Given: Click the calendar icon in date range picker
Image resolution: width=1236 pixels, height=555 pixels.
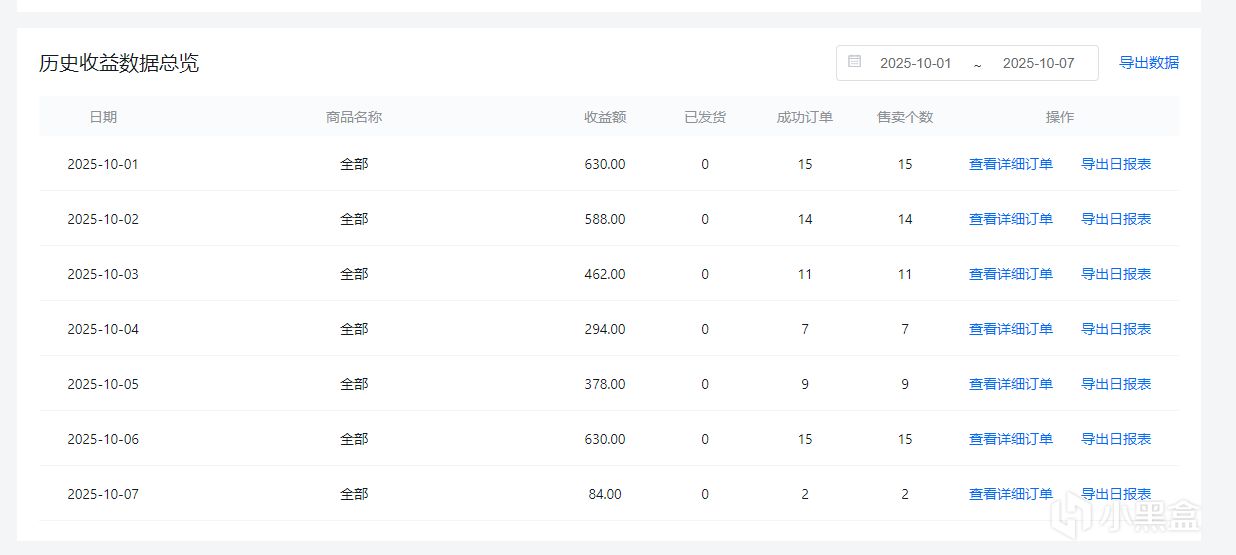Looking at the screenshot, I should 854,62.
